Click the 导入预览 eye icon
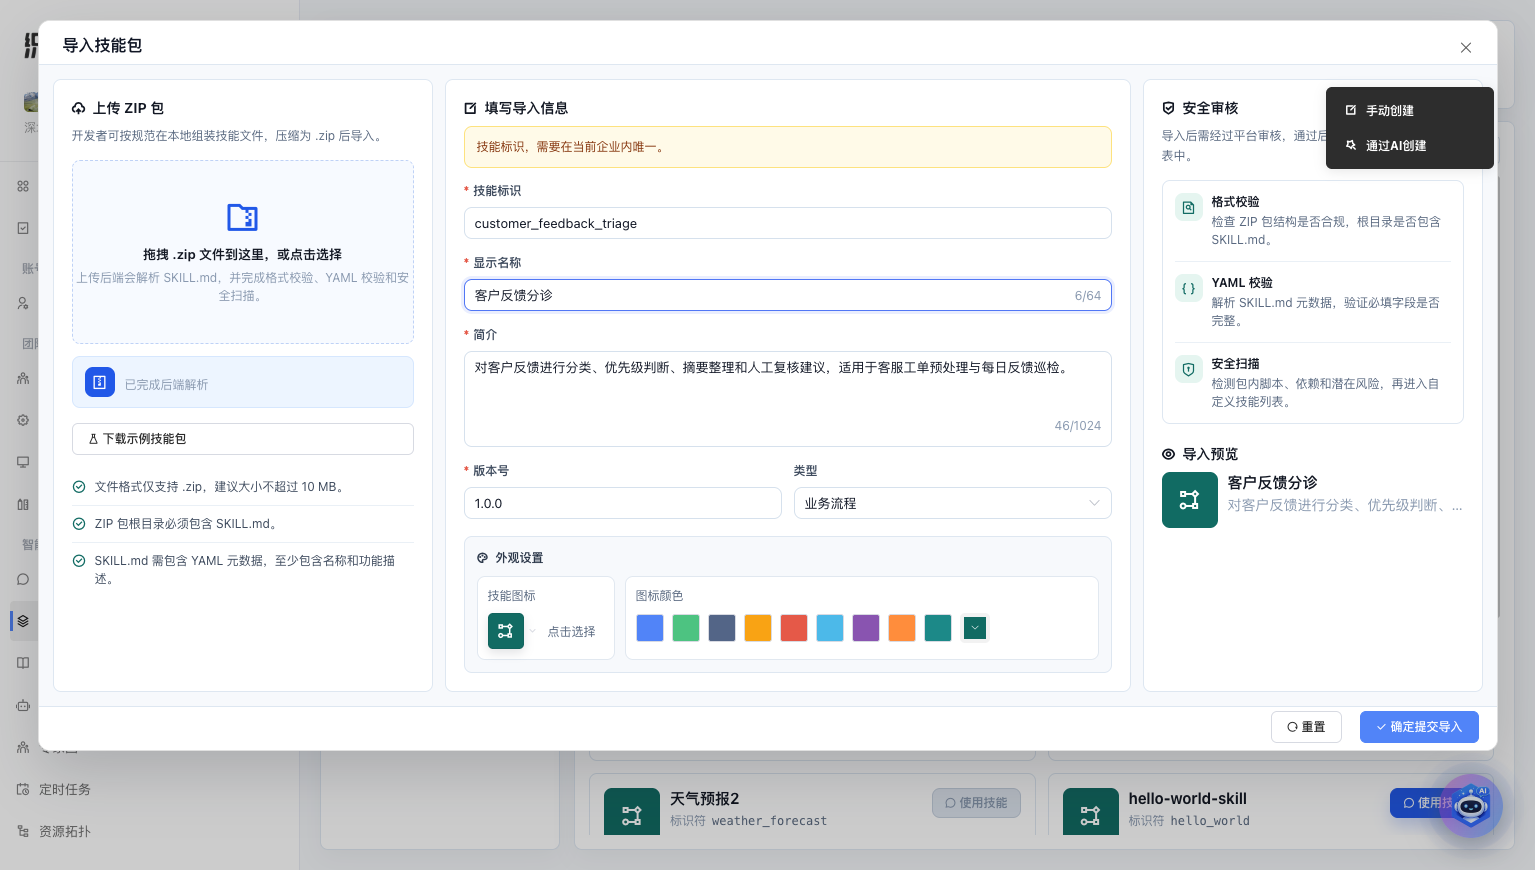Screen dimensions: 1535x870 click(x=1168, y=454)
